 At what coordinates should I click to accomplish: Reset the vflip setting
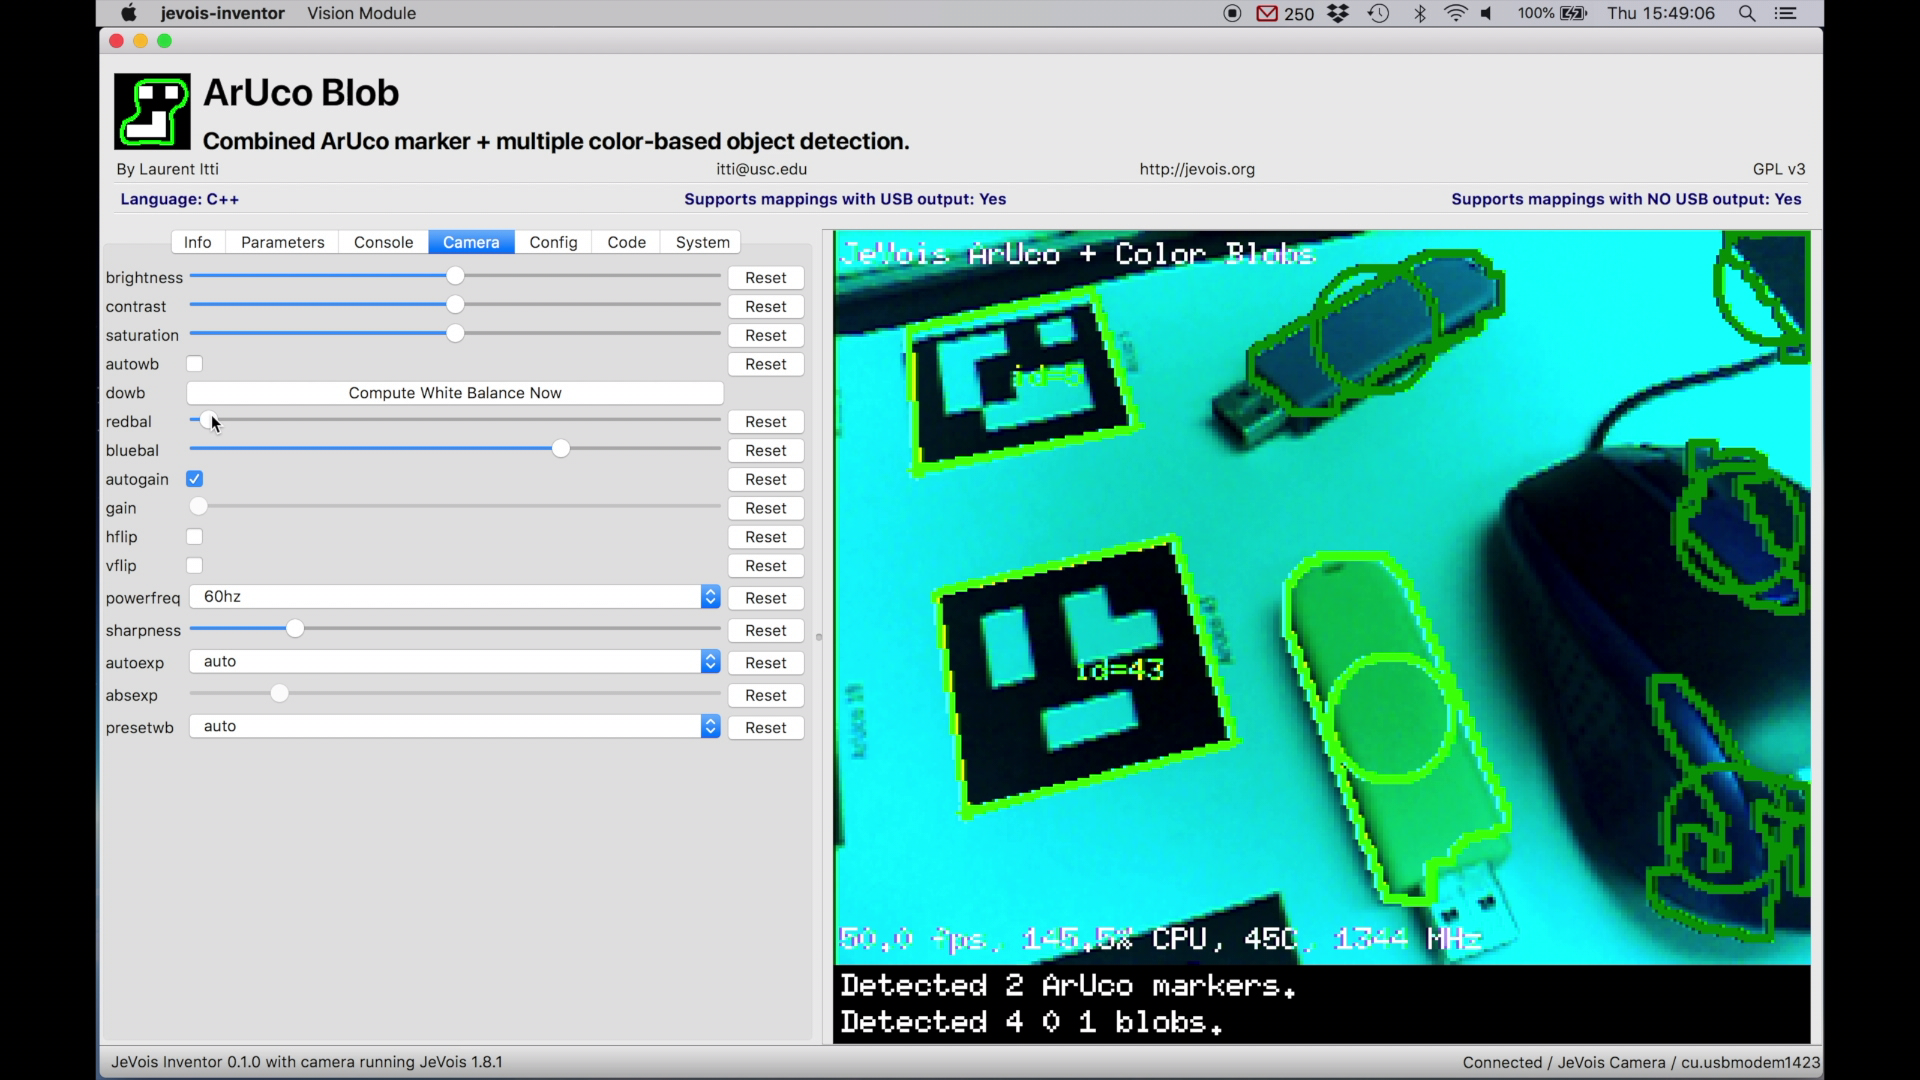pos(766,566)
